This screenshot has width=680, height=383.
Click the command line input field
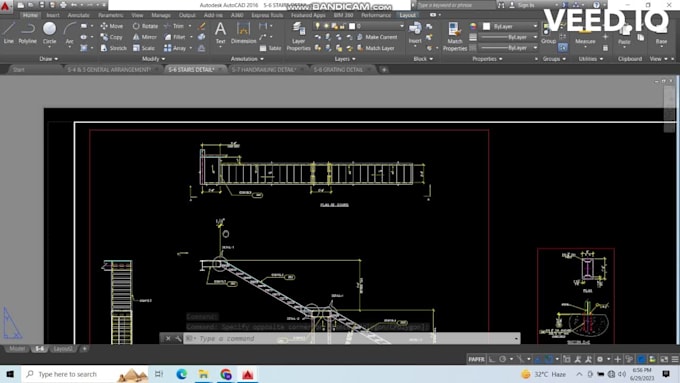click(351, 338)
